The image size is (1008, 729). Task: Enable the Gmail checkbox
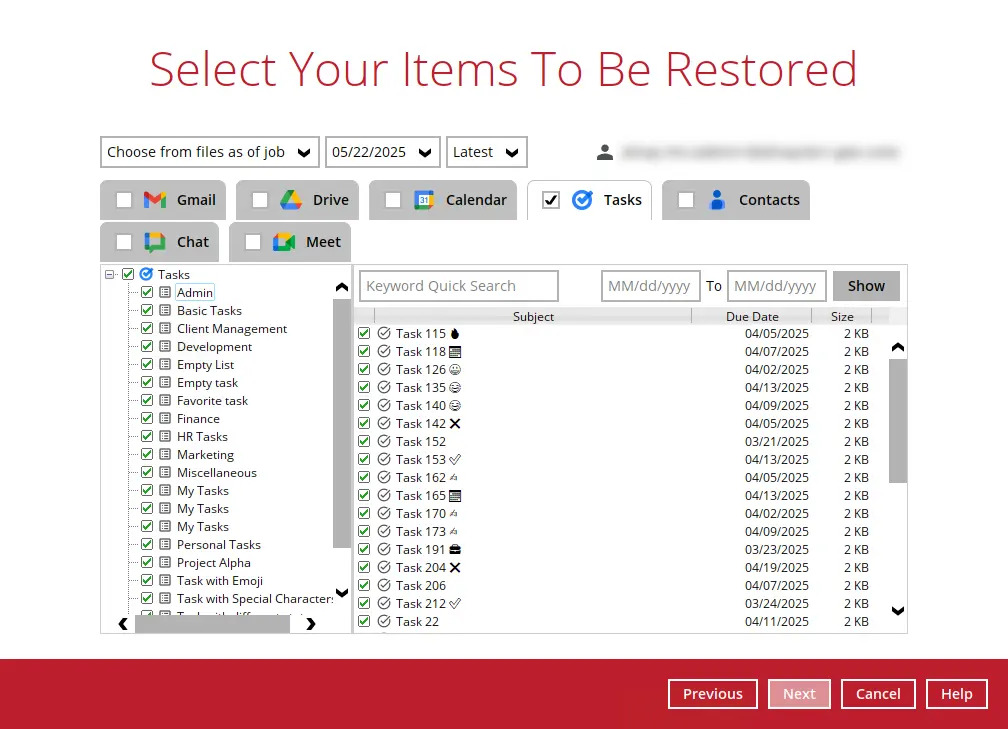click(124, 200)
